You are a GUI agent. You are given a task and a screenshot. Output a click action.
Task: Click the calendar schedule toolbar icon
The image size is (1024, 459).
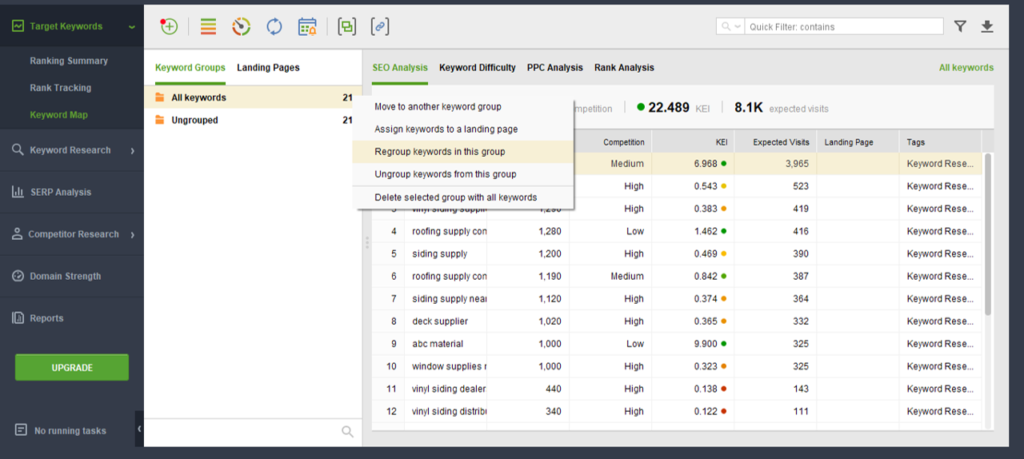(307, 26)
